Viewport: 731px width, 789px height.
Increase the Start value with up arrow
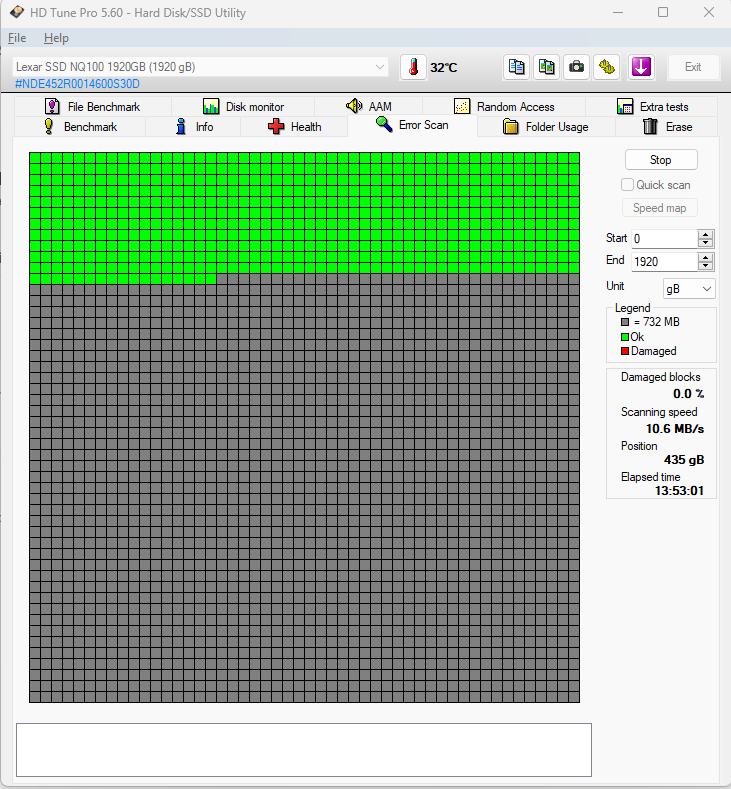[x=705, y=234]
